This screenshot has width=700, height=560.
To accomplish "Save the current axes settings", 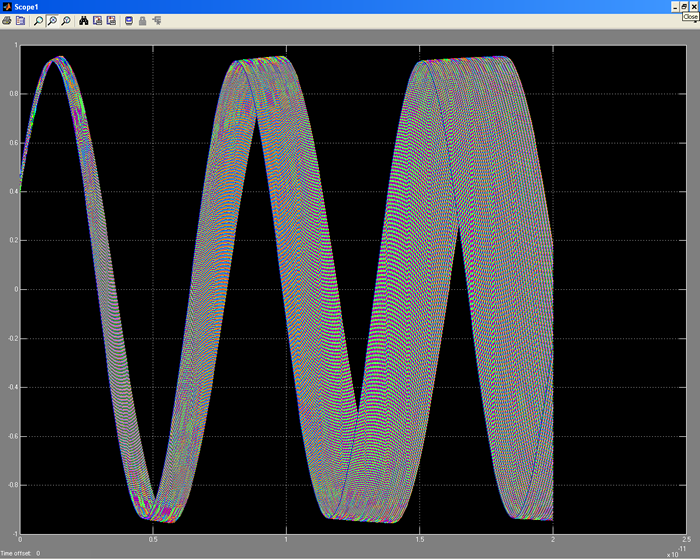I will (x=97, y=20).
